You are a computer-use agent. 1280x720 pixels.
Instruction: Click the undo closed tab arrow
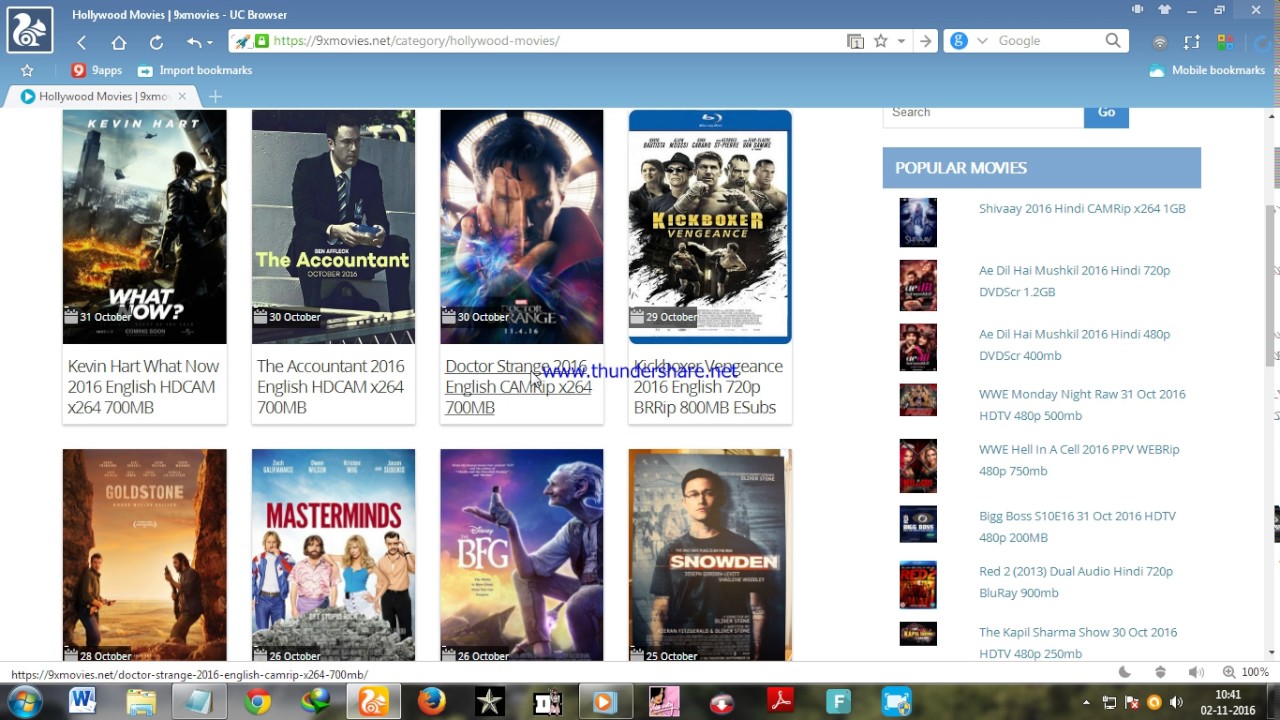tap(193, 42)
